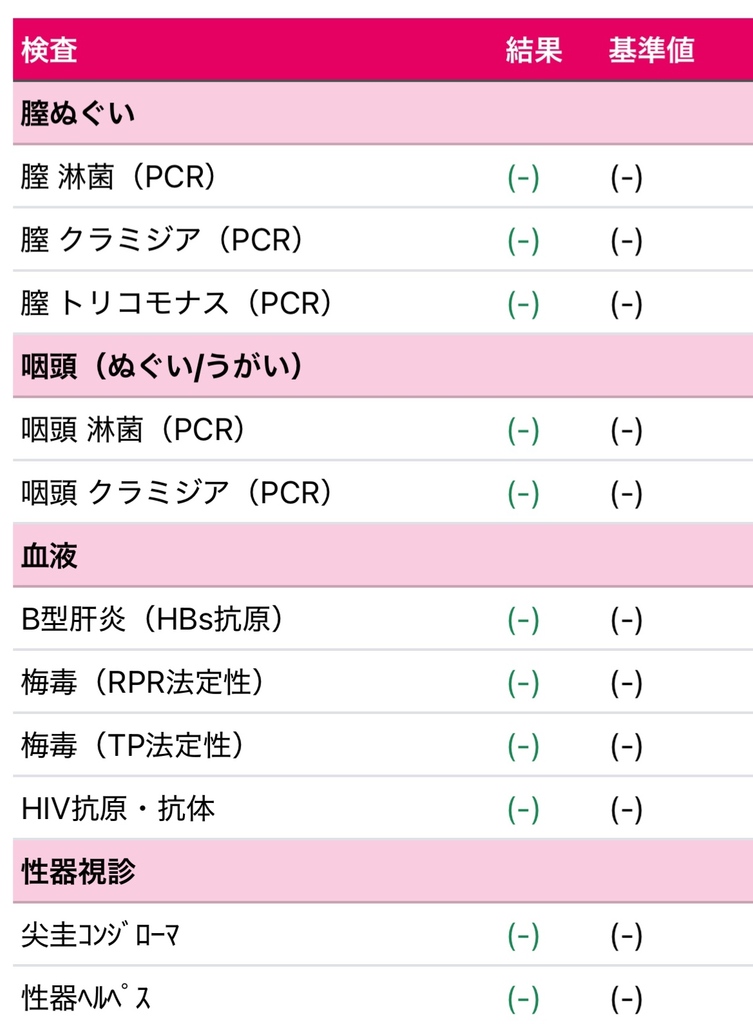Select the 膣 クラミジア（PCR）row label
This screenshot has width=753, height=1024.
[x=163, y=240]
